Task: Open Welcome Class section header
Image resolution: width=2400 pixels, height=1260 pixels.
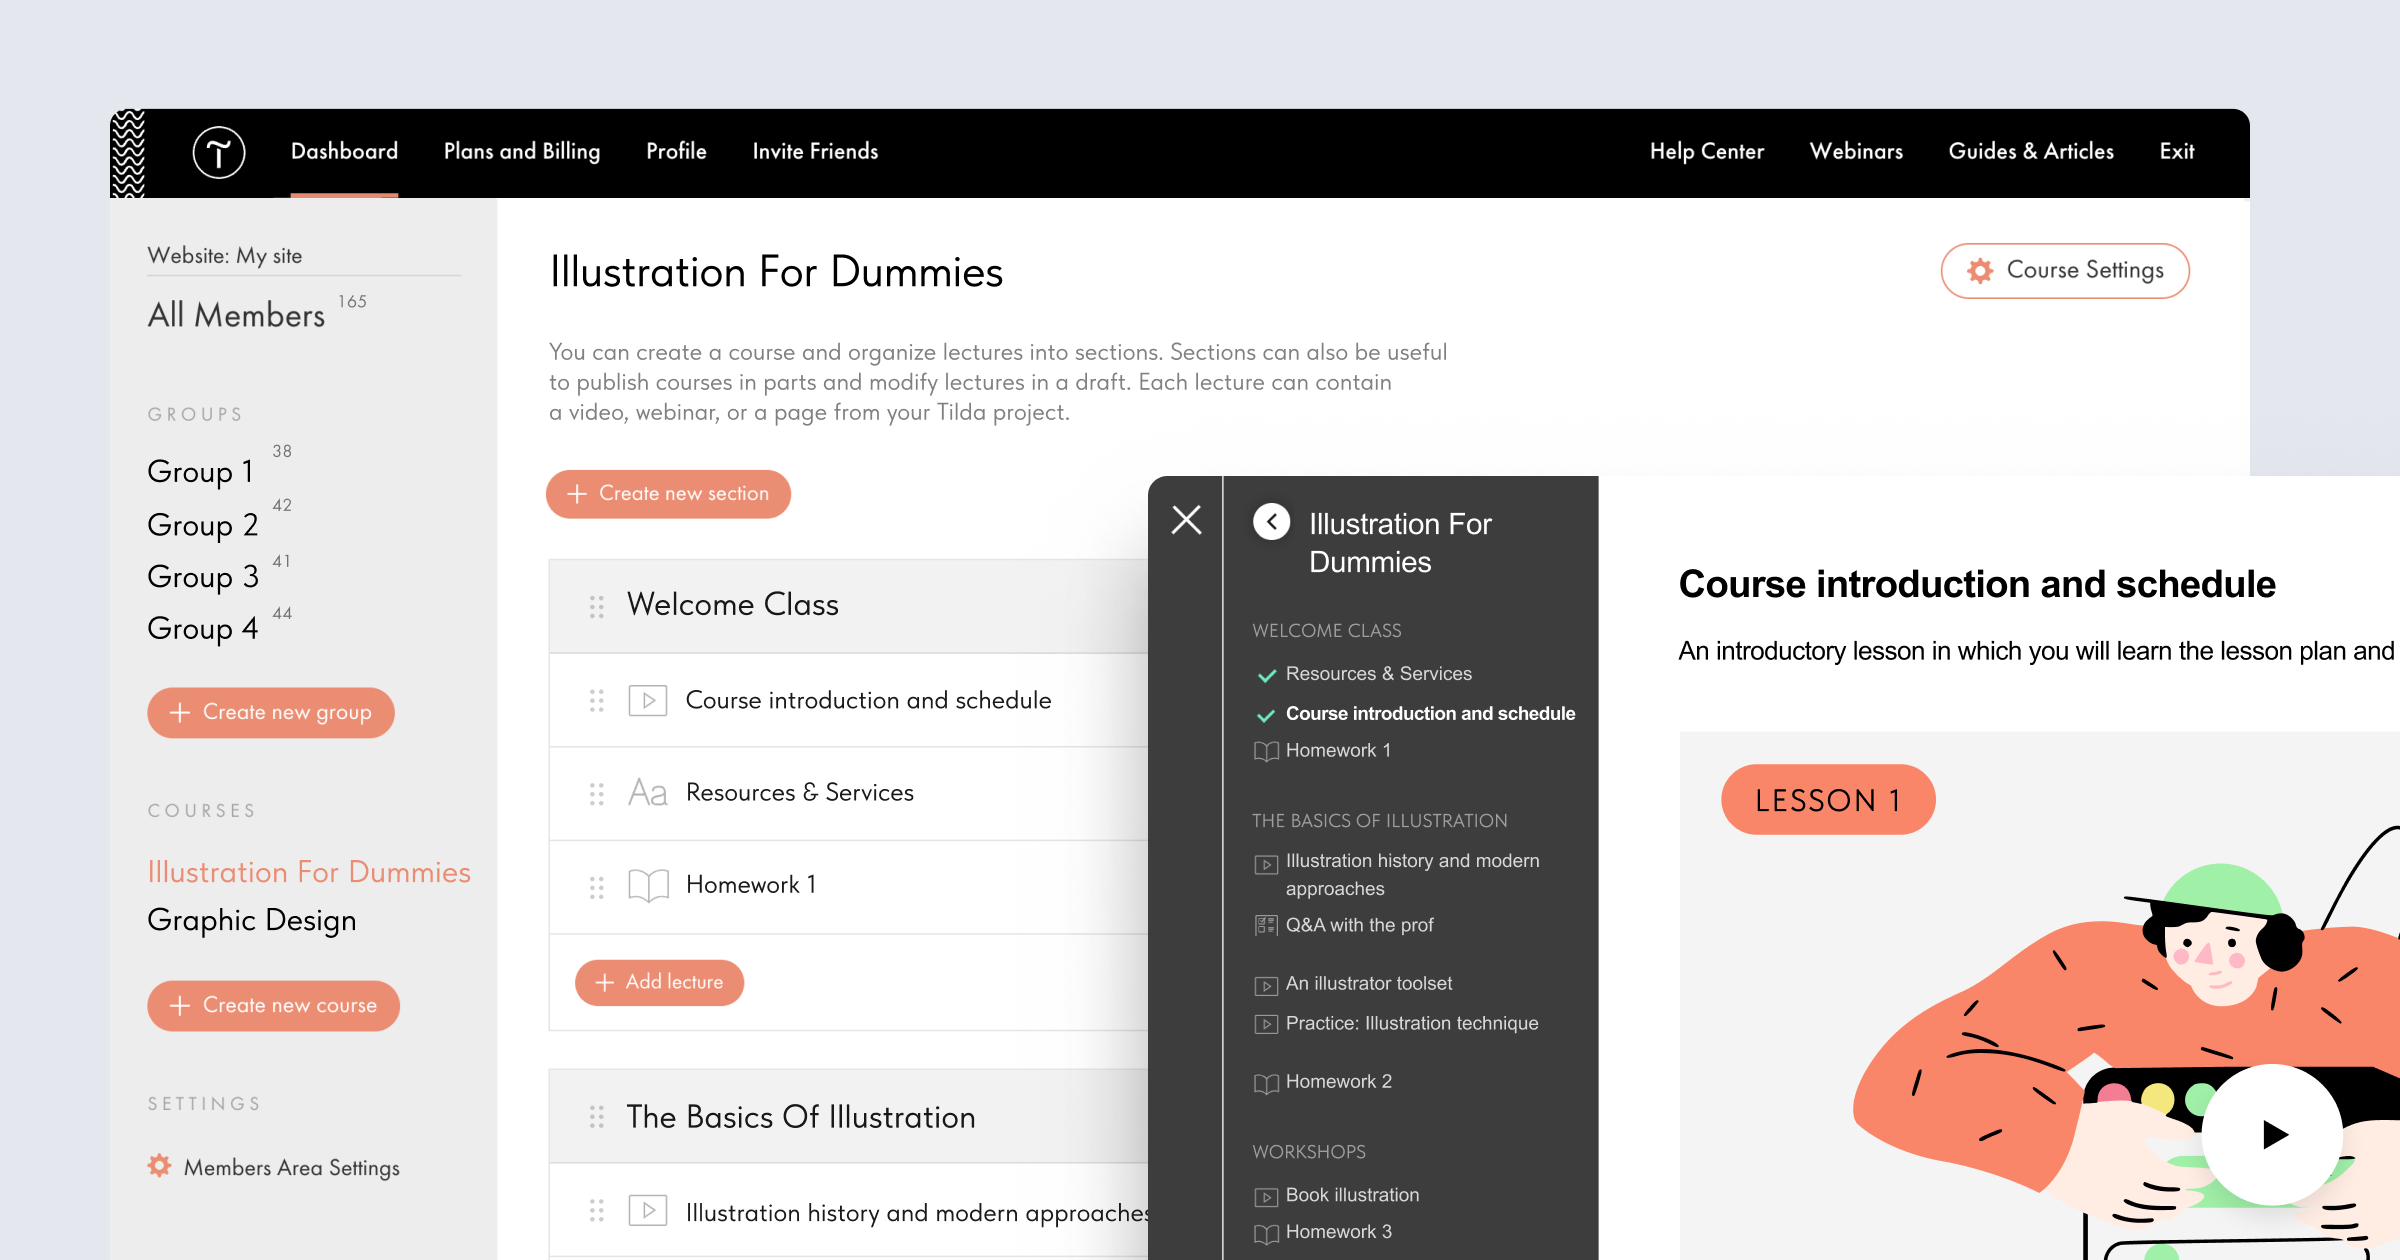Action: point(848,605)
